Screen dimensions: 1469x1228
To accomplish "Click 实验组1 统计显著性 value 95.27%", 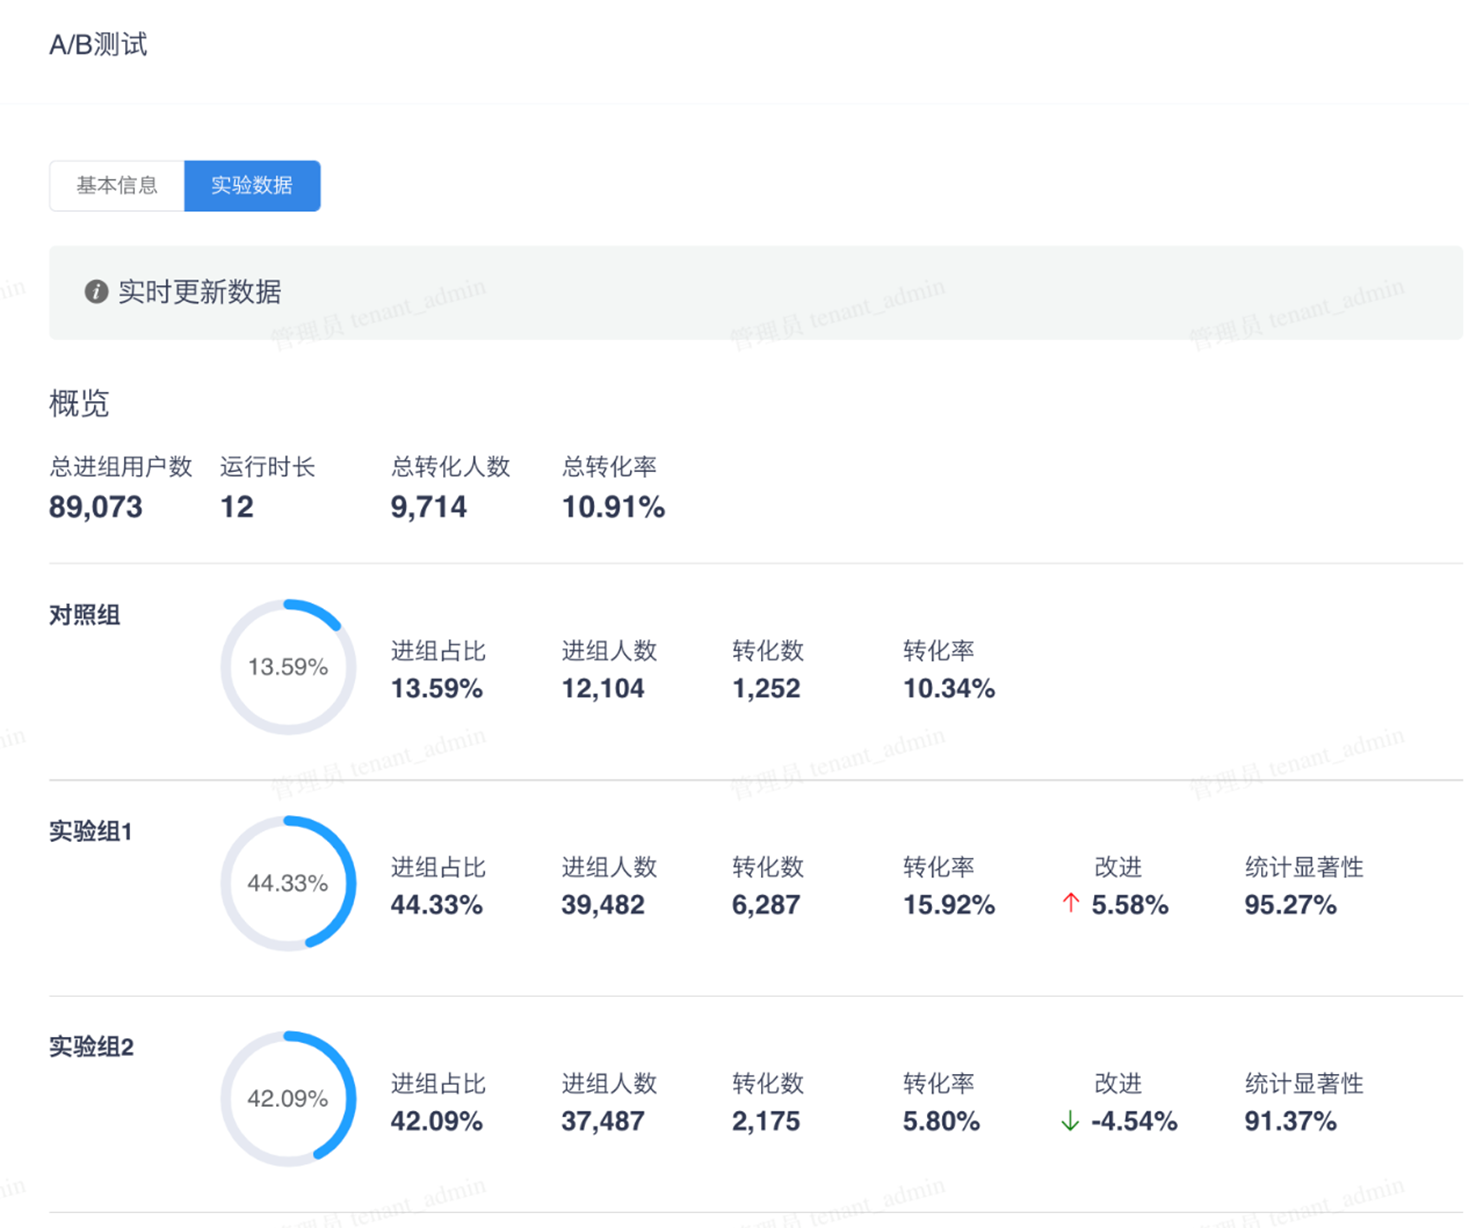I will point(1290,905).
